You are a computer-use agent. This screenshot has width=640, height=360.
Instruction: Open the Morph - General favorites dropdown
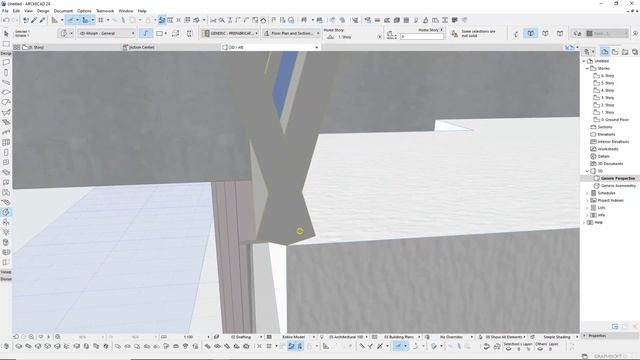tap(107, 33)
